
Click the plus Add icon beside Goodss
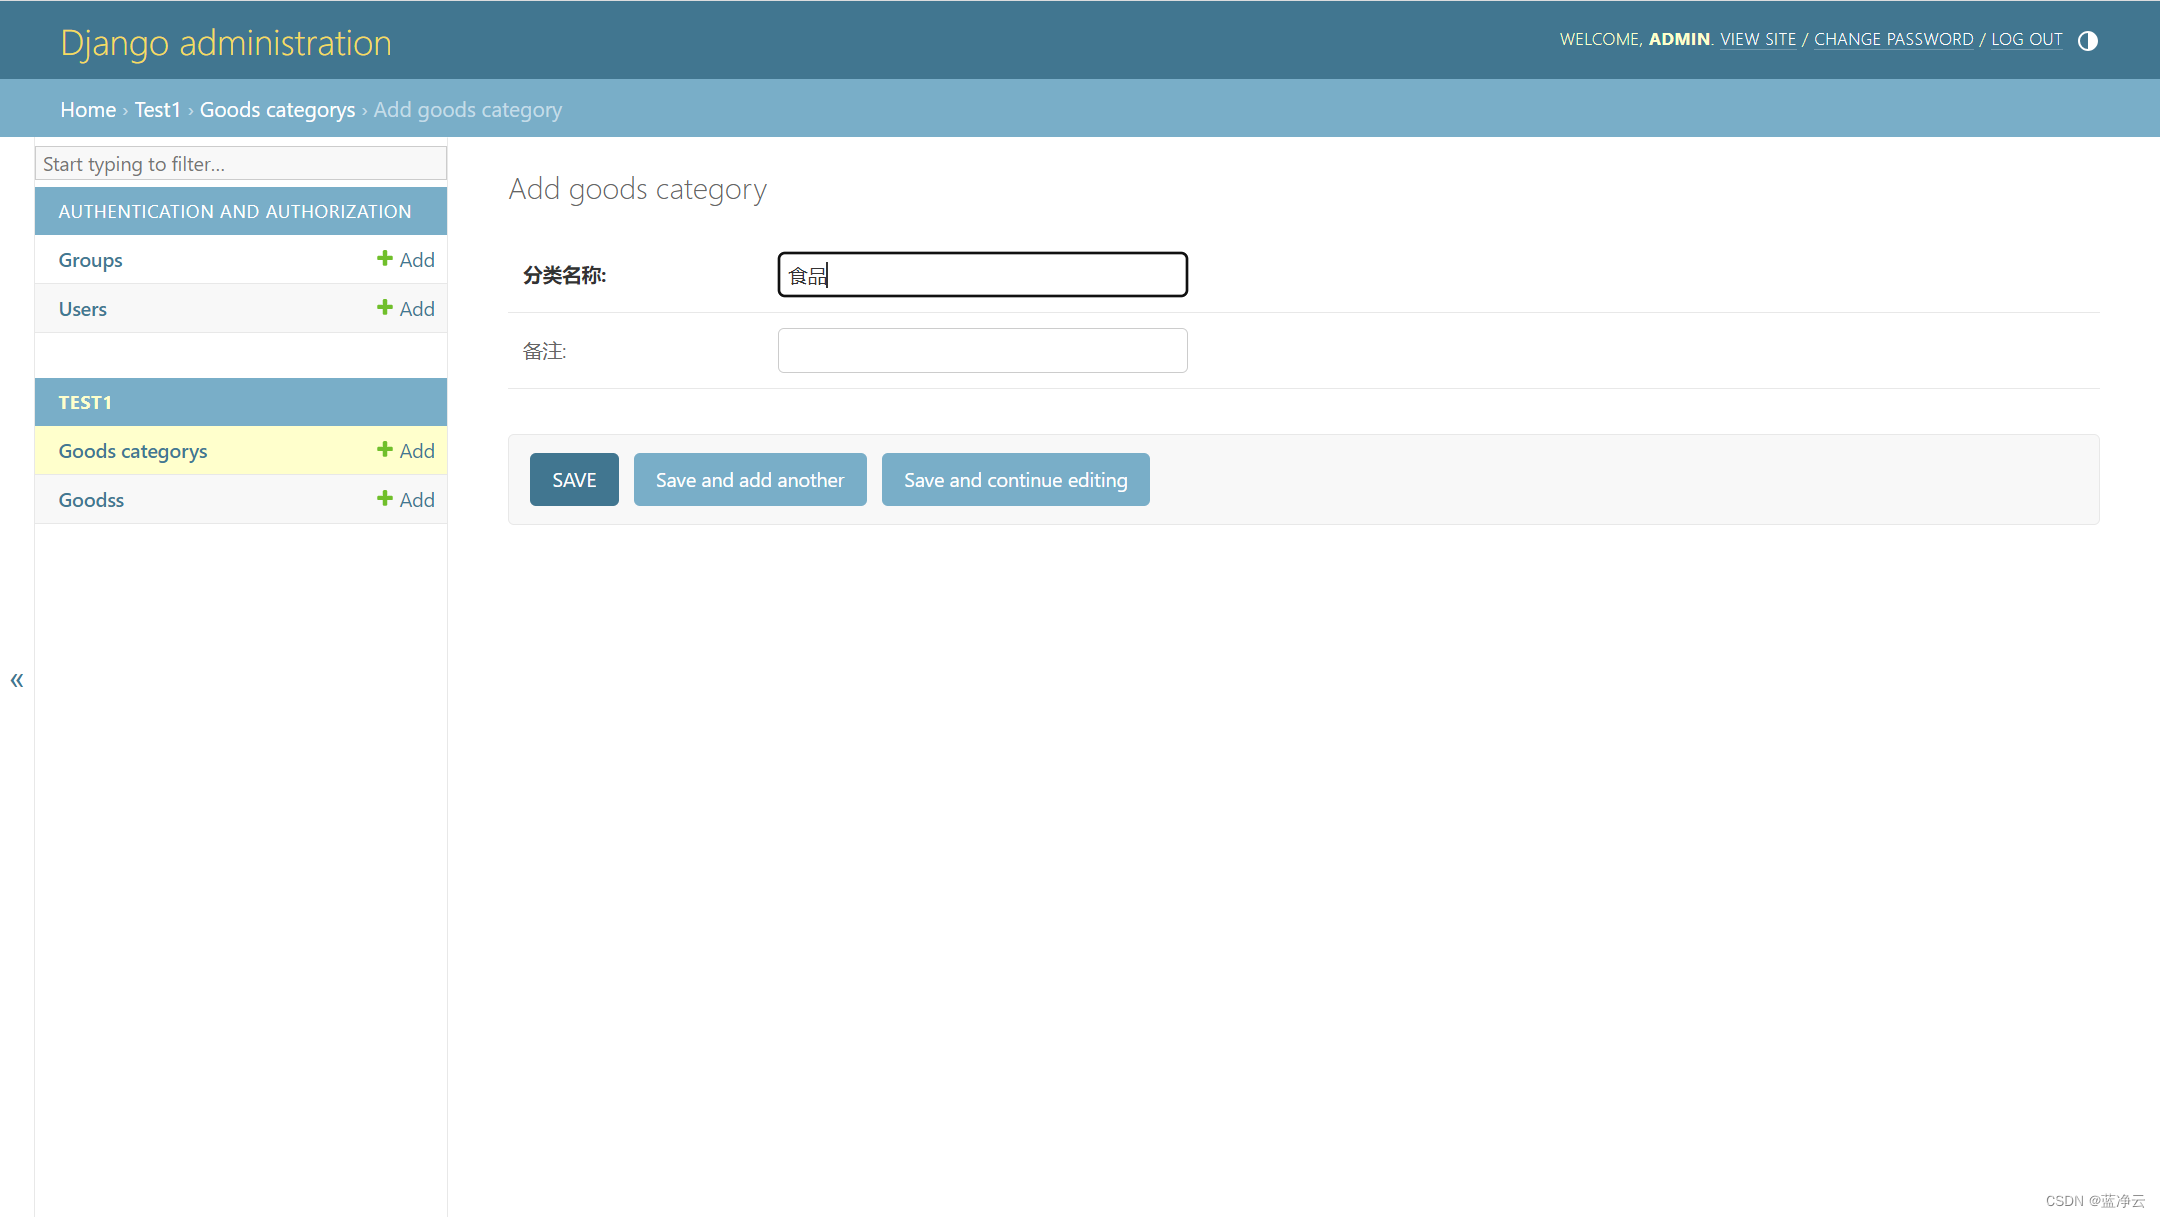pos(406,500)
